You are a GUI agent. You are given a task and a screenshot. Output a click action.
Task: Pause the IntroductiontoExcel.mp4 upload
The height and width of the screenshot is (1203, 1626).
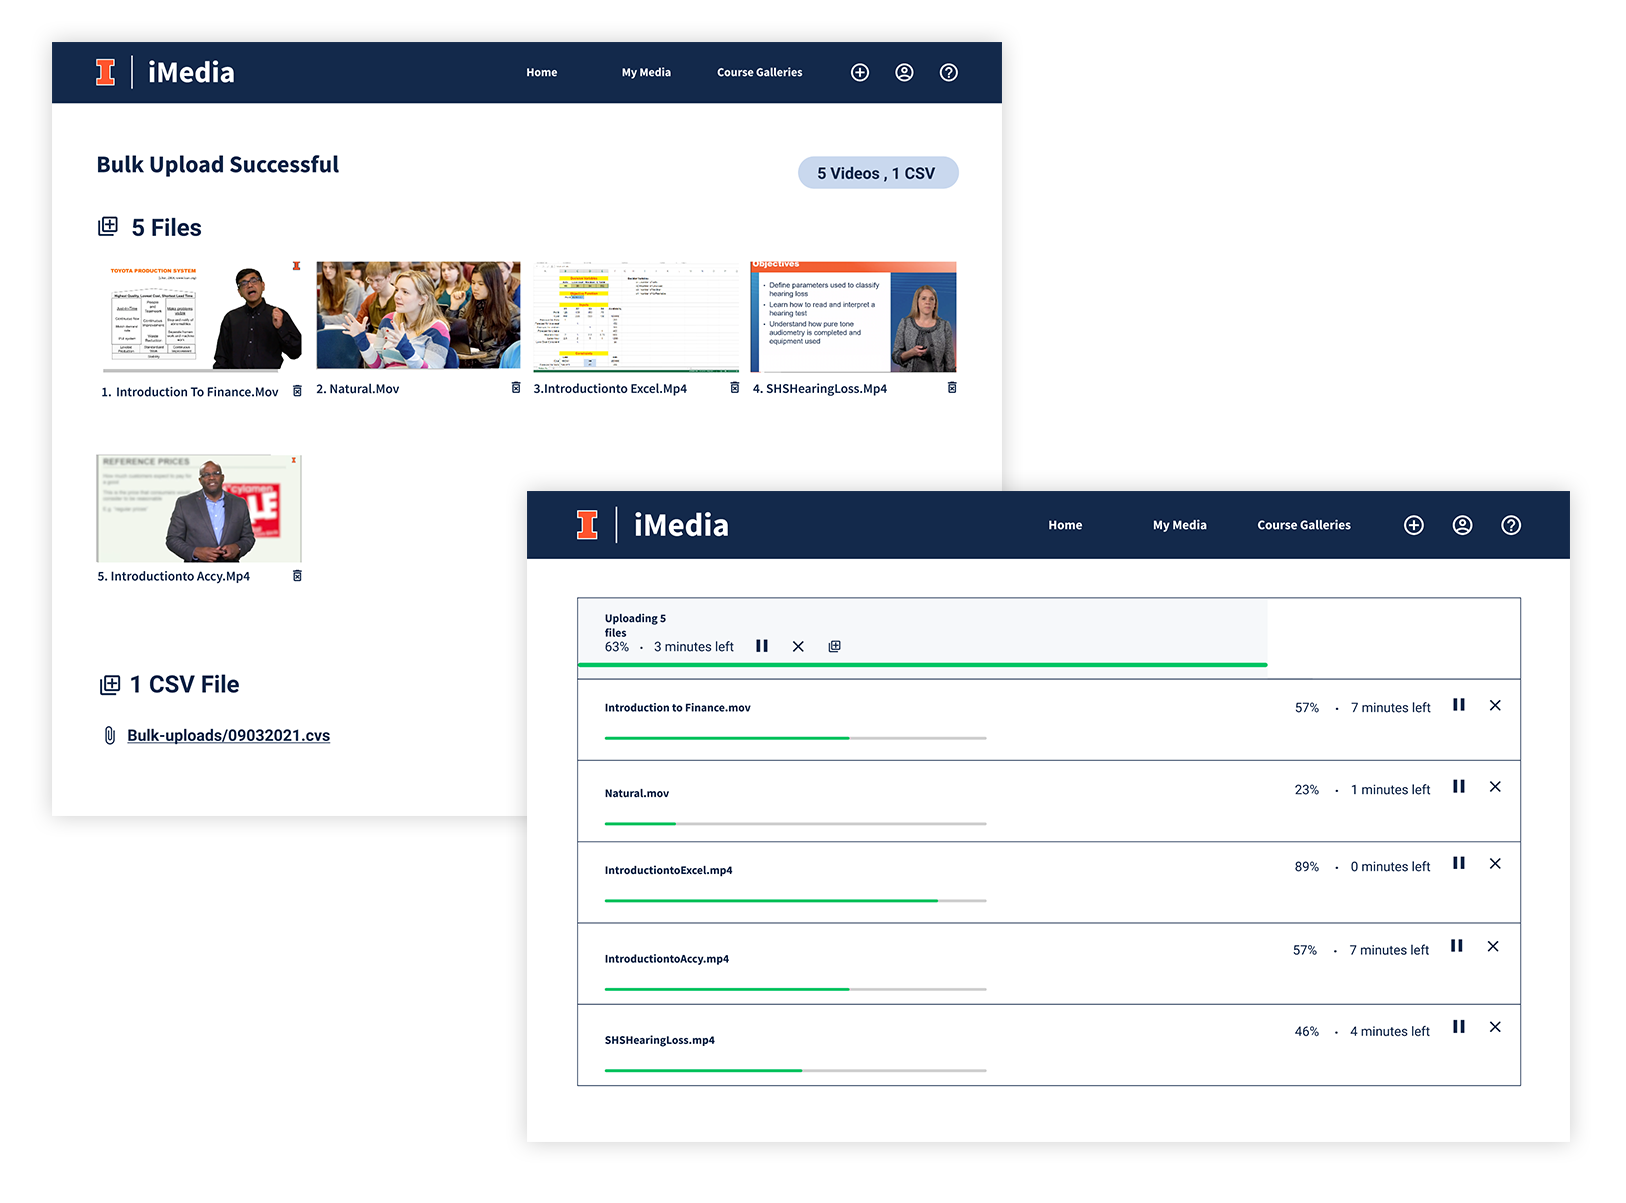click(1459, 863)
